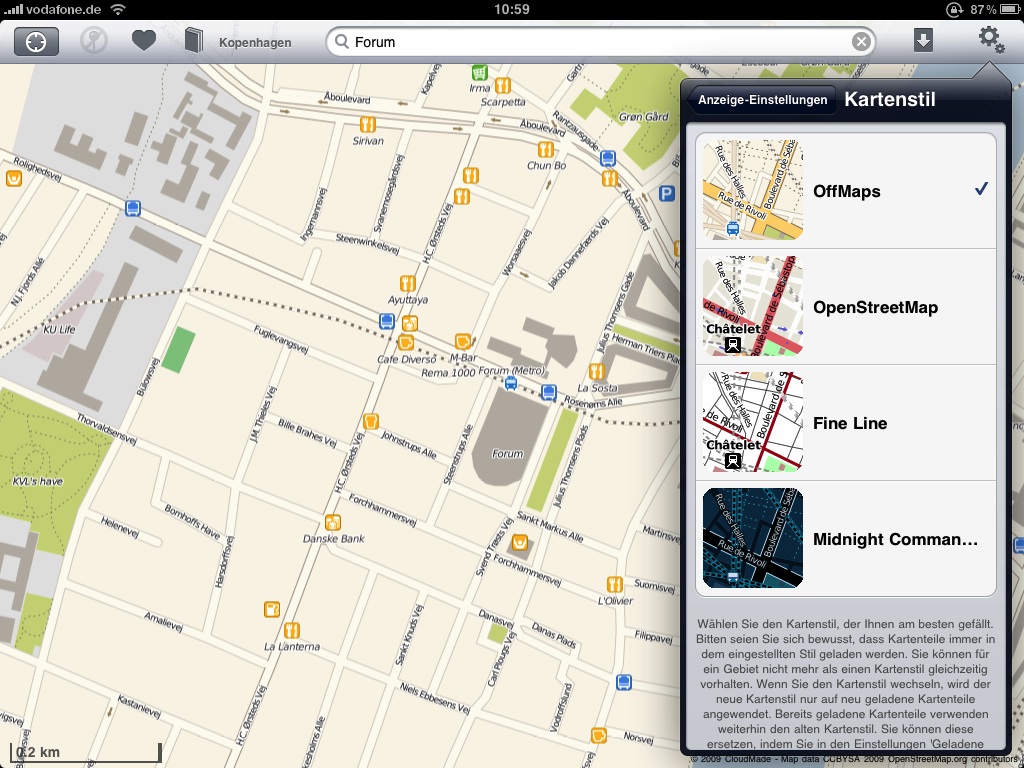This screenshot has height=768, width=1024.
Task: Select the Sirivan restaurant marker
Action: coord(368,124)
